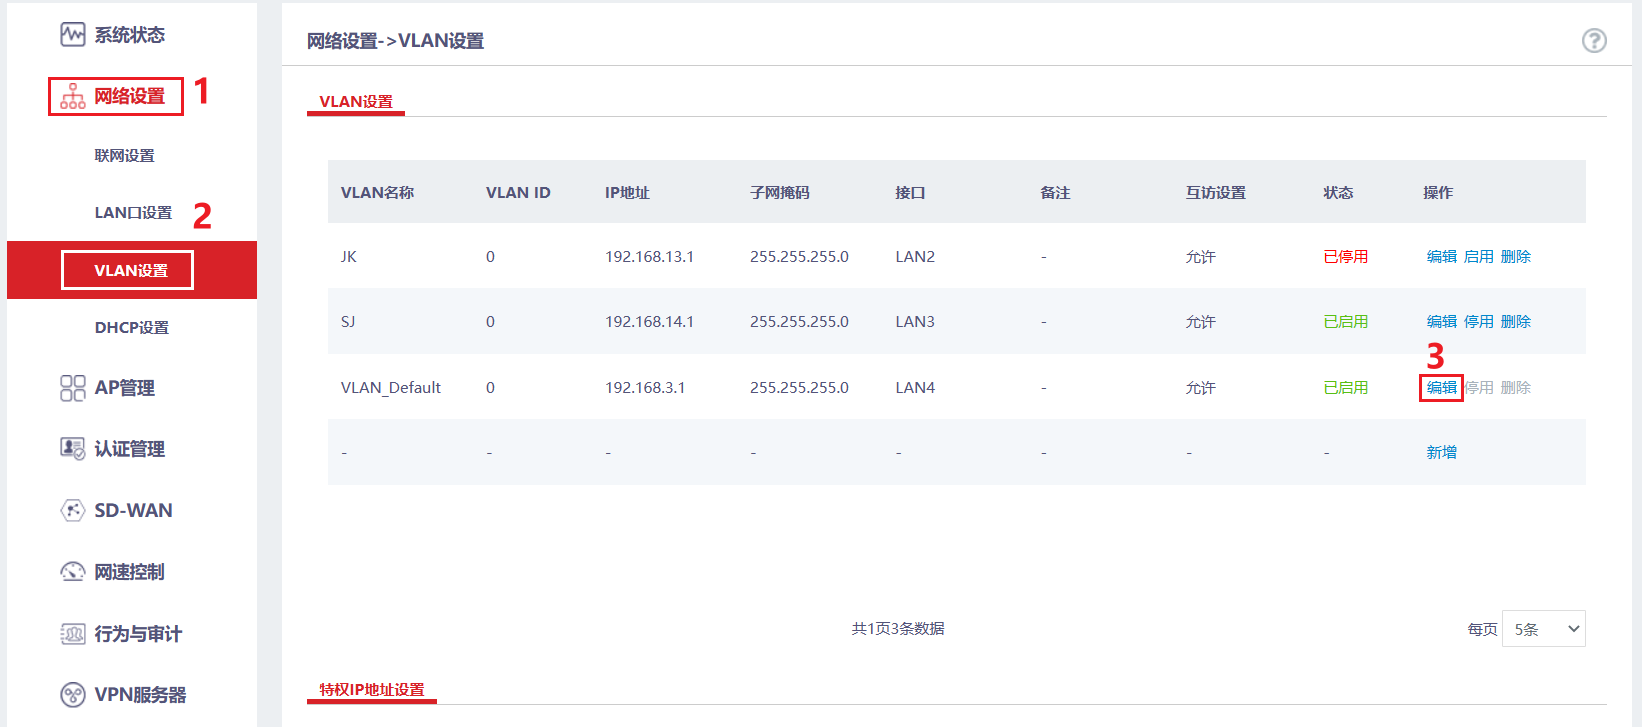The width and height of the screenshot is (1642, 727).
Task: Open 联网设置 submenu item
Action: coord(125,156)
